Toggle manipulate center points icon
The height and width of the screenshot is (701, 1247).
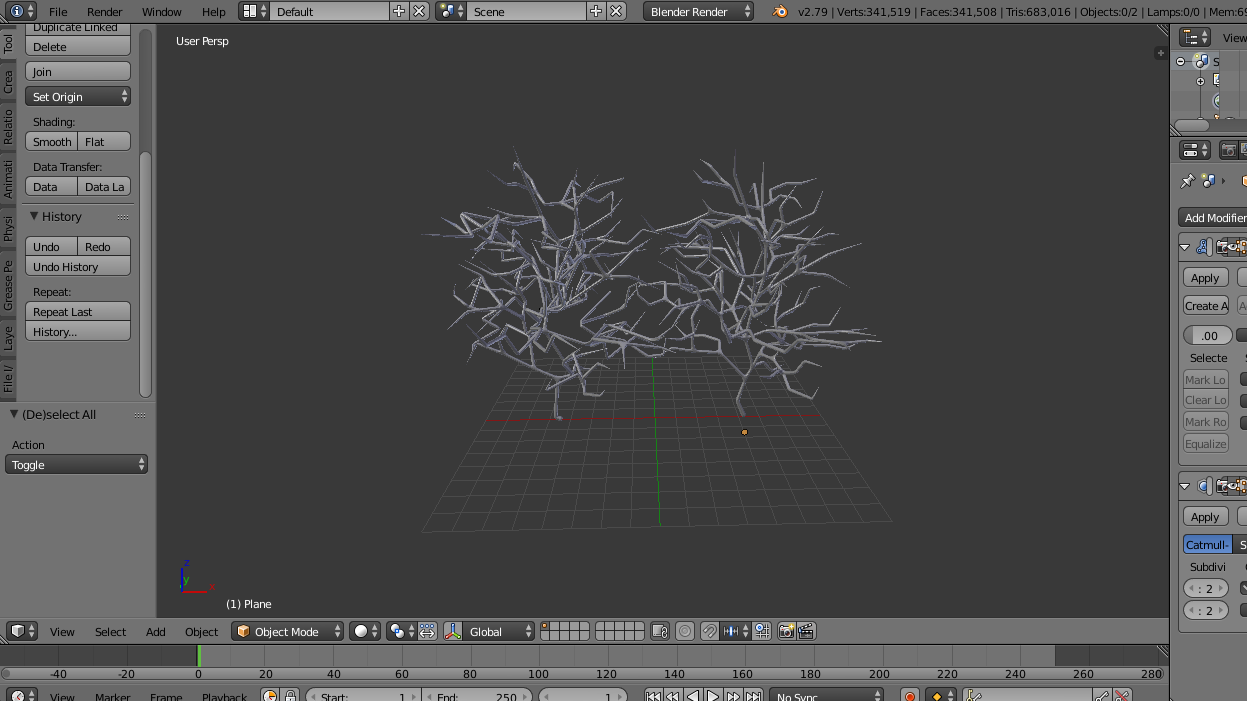pos(427,631)
